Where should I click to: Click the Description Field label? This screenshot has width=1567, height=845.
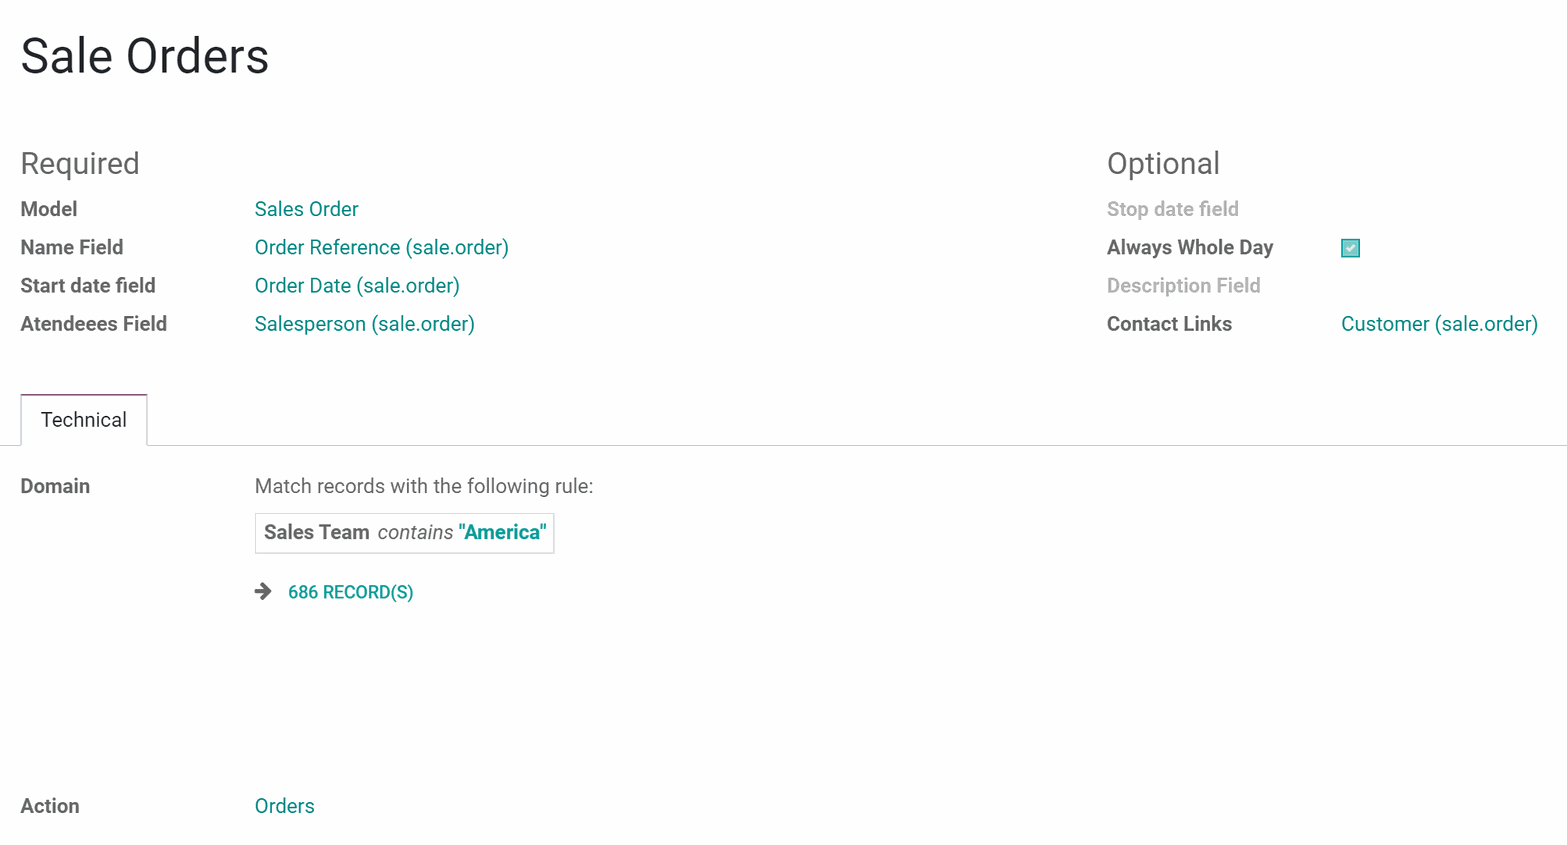(1183, 286)
